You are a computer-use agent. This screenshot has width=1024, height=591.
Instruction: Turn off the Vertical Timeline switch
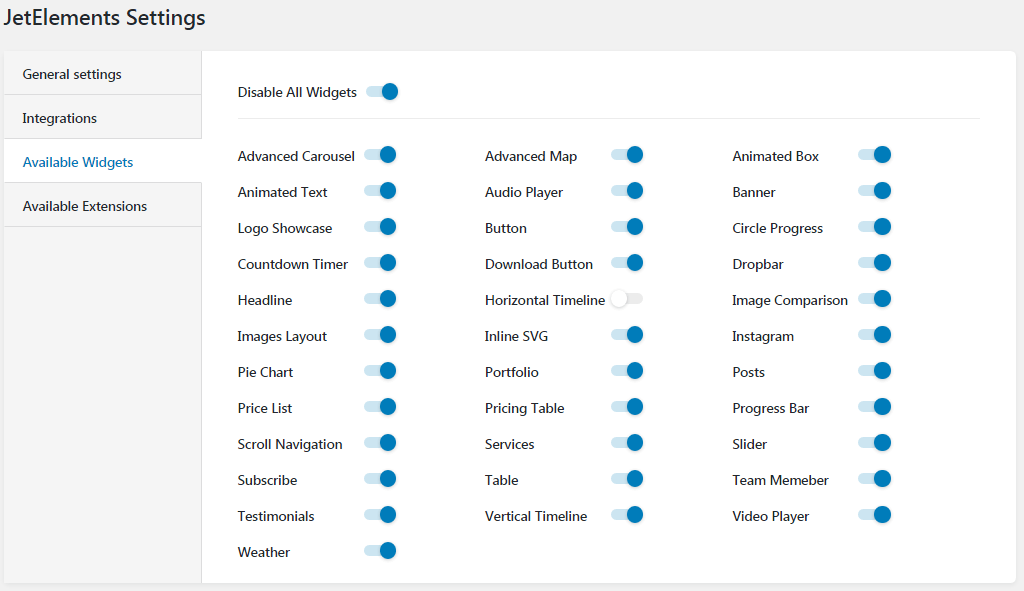[x=627, y=515]
